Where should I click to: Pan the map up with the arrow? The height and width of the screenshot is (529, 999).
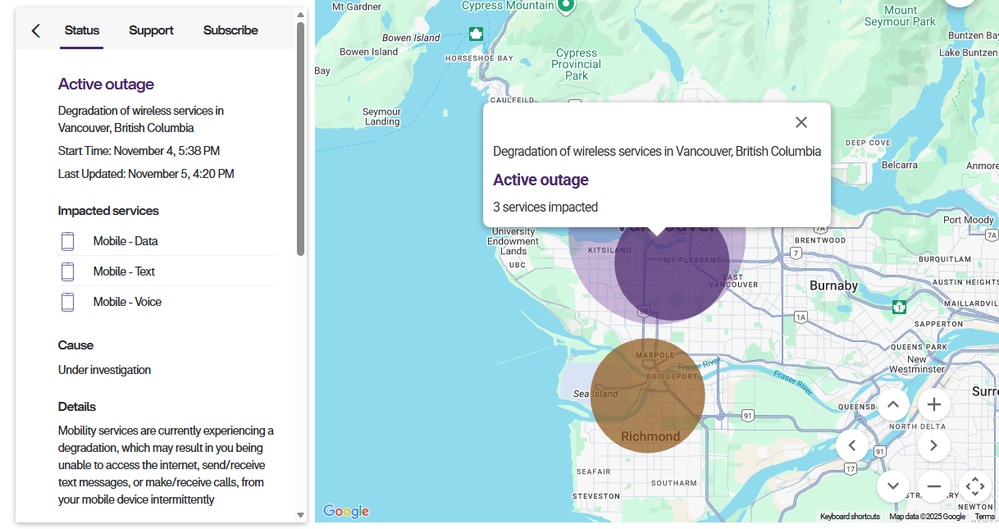coord(892,405)
